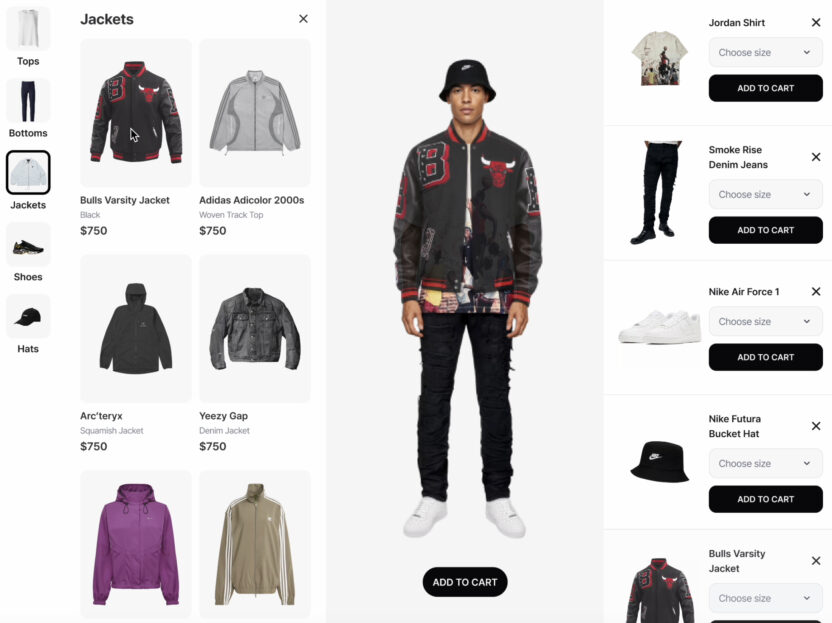Select the Hats category icon
Screen dimensions: 832x623
click(x=28, y=316)
